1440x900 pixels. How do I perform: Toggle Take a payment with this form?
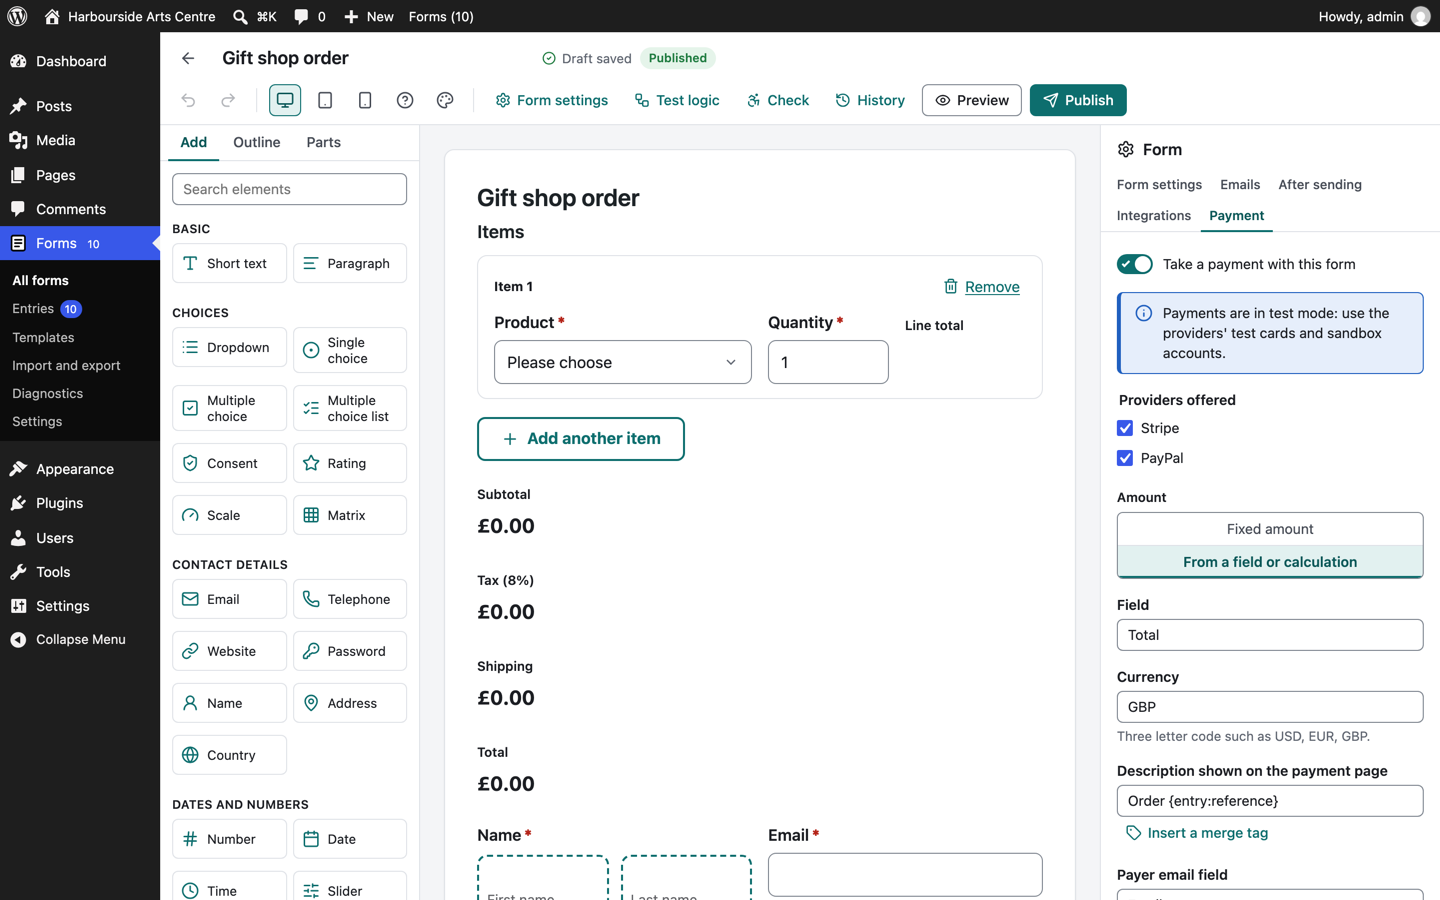(1135, 264)
